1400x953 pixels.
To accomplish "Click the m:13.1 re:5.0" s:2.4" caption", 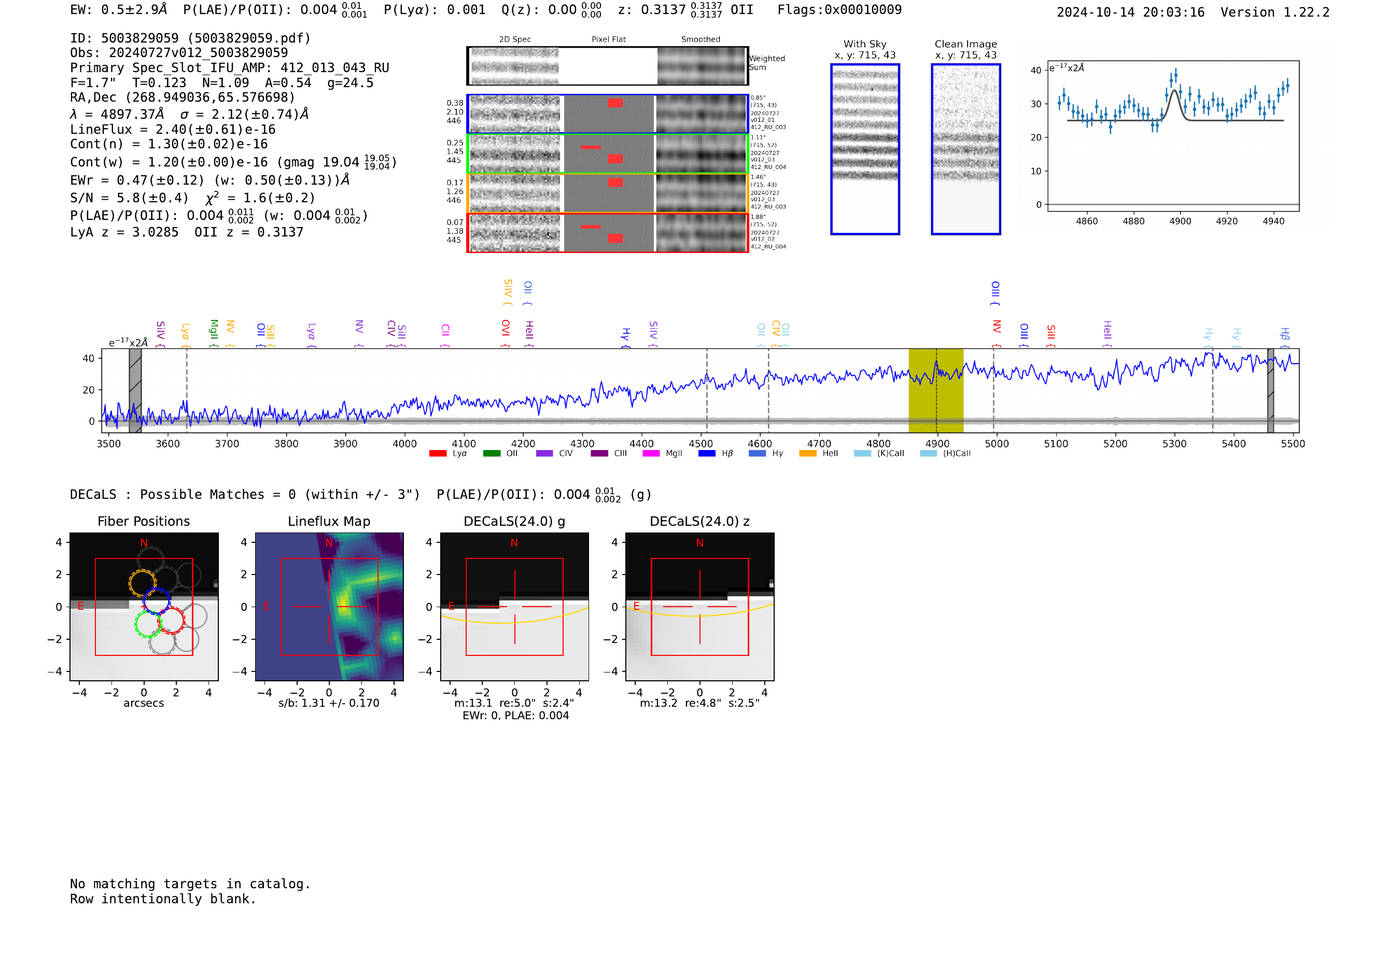I will pyautogui.click(x=514, y=703).
